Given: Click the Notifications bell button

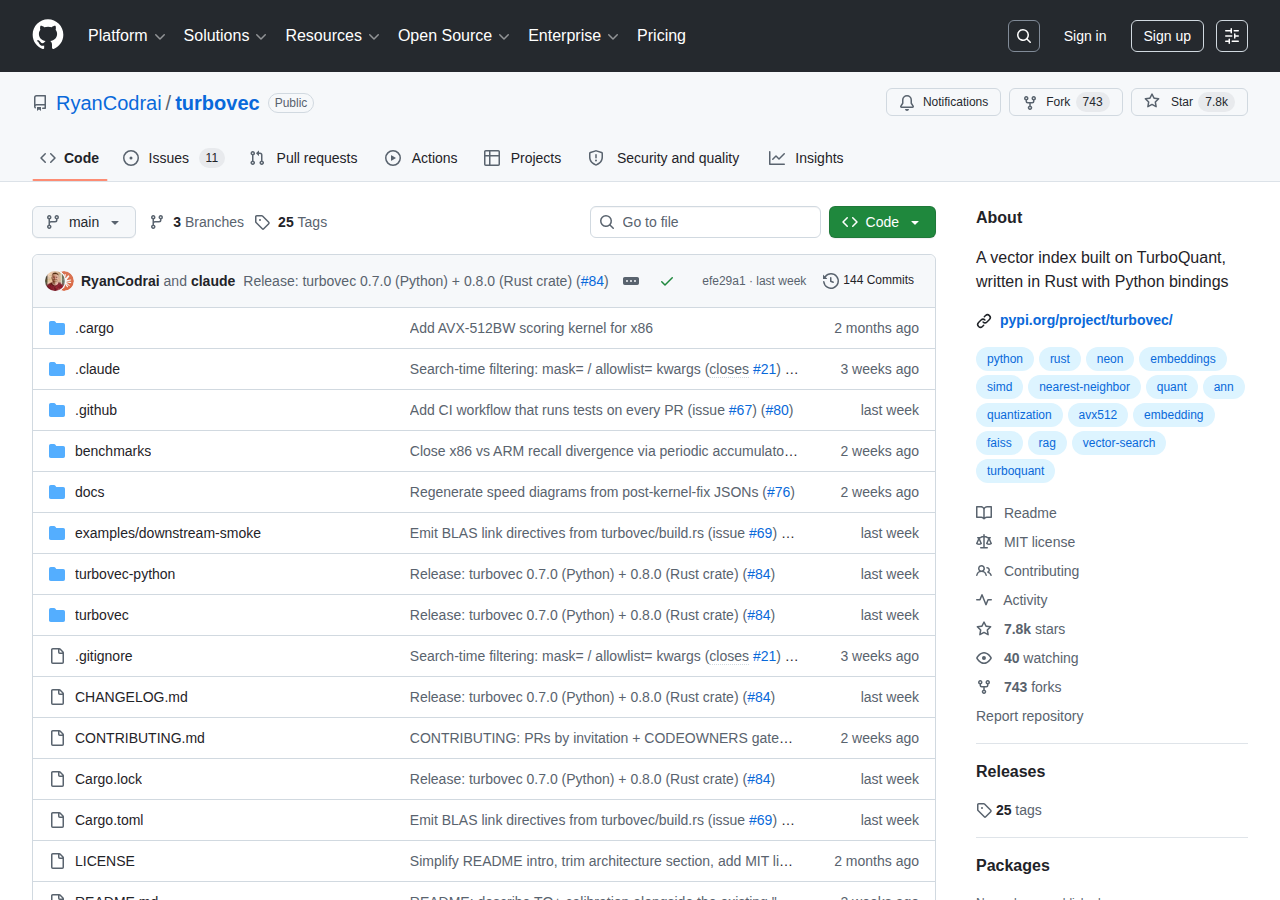Looking at the screenshot, I should [x=943, y=102].
